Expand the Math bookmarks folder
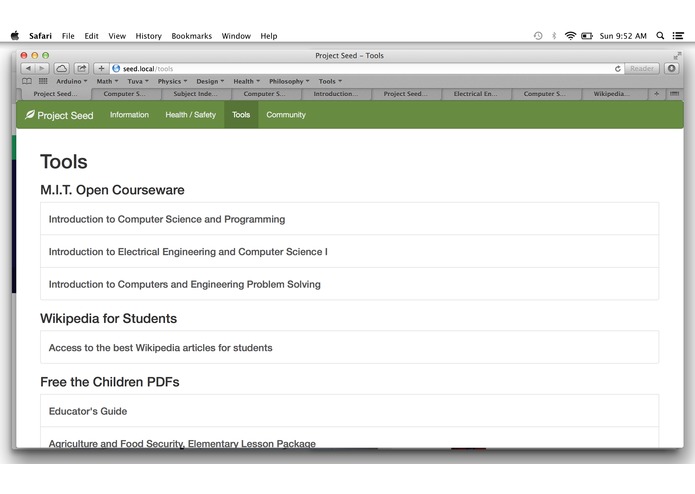 point(107,81)
